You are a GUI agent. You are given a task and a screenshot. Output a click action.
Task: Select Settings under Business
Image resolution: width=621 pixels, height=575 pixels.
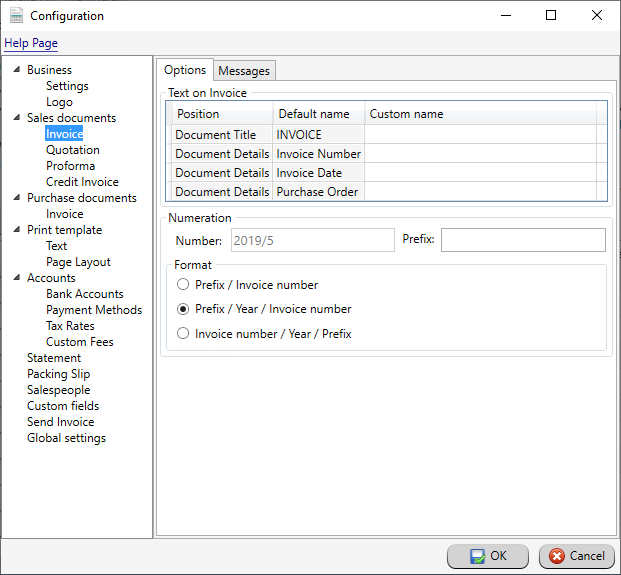point(67,86)
